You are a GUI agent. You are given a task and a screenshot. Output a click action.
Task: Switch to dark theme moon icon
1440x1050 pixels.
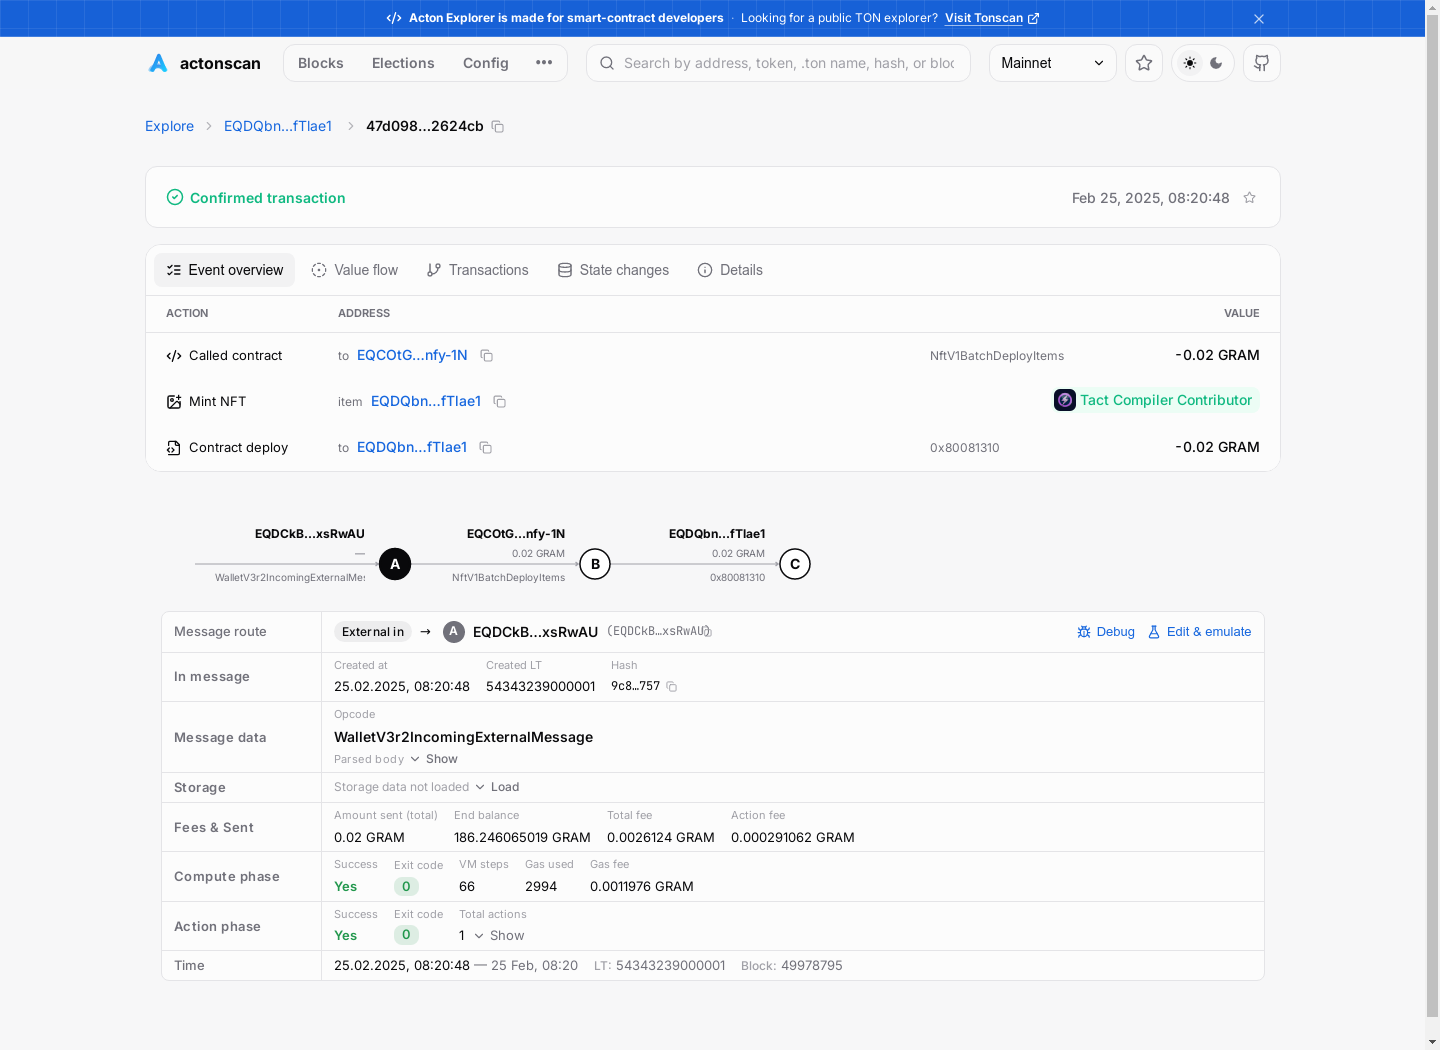[1216, 63]
